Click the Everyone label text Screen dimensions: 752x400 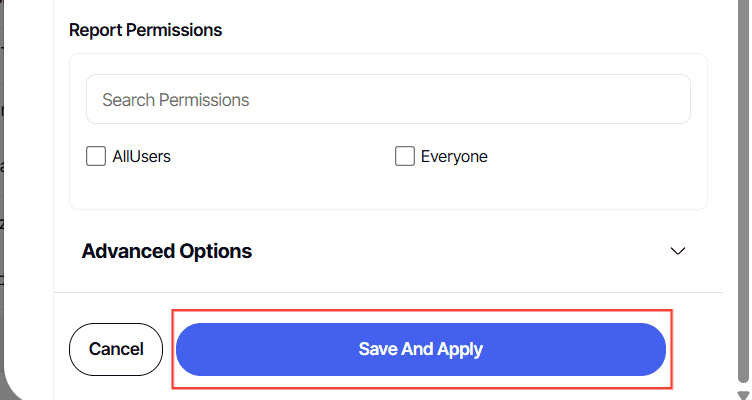(x=454, y=156)
